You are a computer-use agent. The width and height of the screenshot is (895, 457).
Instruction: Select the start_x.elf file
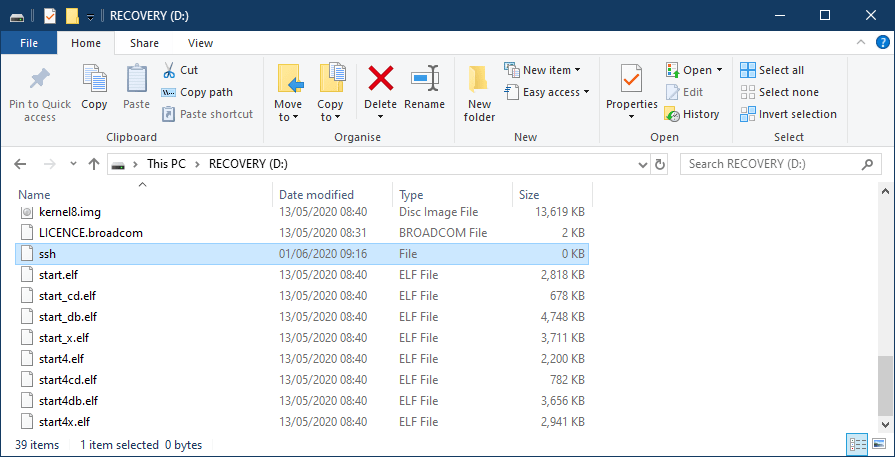pos(301,338)
